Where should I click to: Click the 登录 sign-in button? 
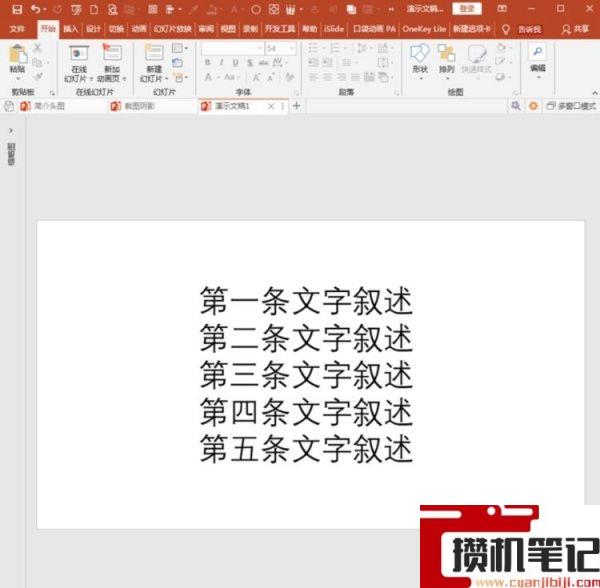coord(467,8)
